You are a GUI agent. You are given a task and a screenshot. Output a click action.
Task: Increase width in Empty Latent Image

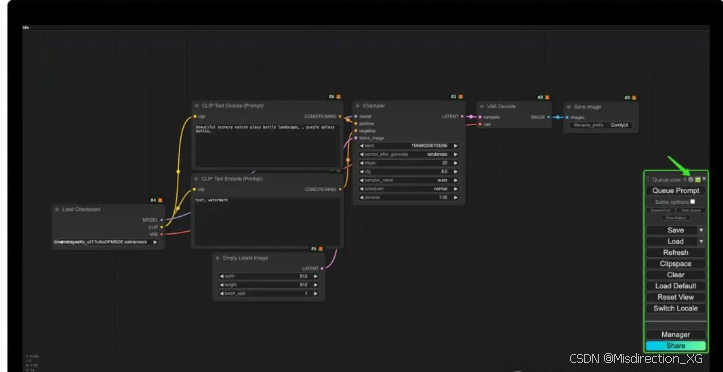coord(315,277)
